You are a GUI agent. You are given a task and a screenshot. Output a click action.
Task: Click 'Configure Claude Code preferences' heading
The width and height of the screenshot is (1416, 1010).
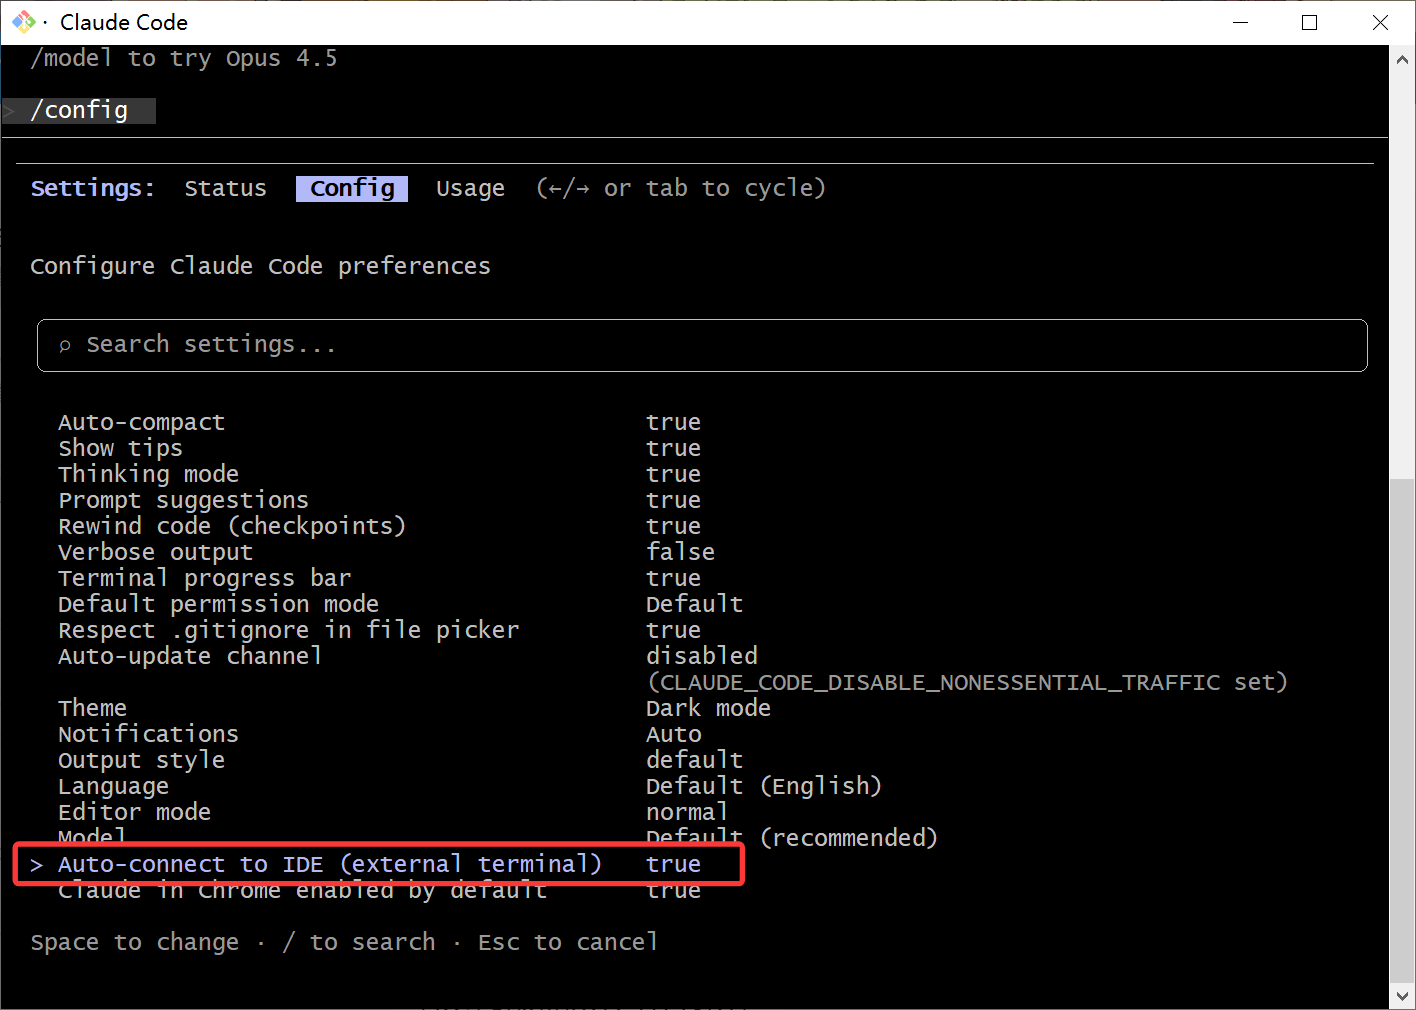pyautogui.click(x=260, y=266)
